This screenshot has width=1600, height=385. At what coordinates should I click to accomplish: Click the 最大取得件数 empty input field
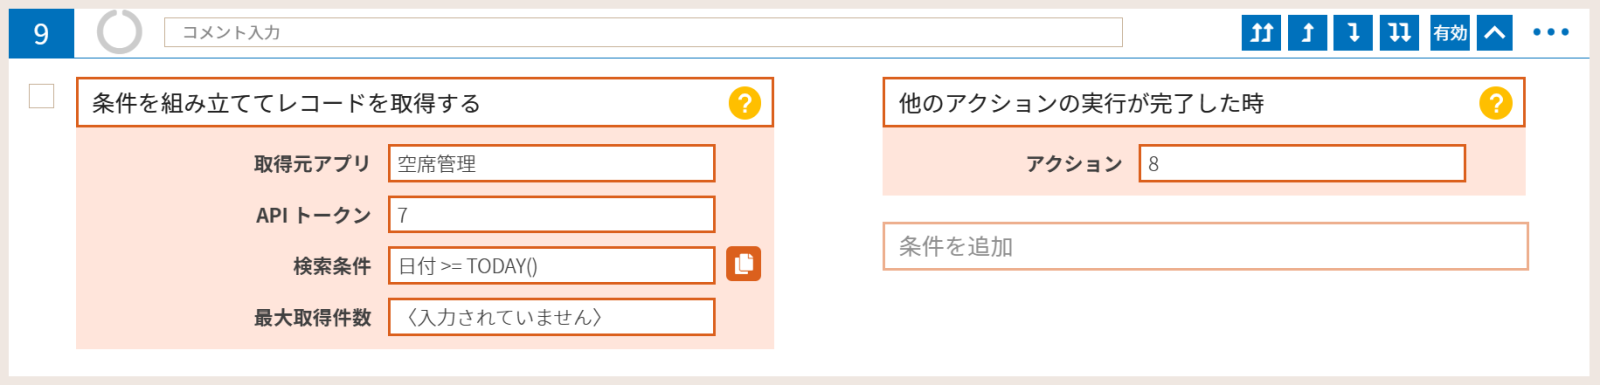pyautogui.click(x=552, y=317)
